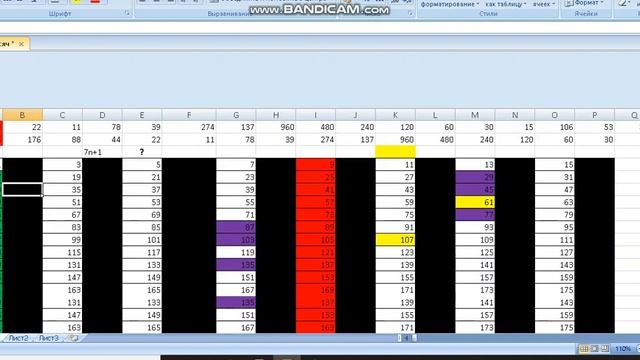640x360 pixels.
Task: Click the insert new worksheet icon
Action: [x=74, y=338]
